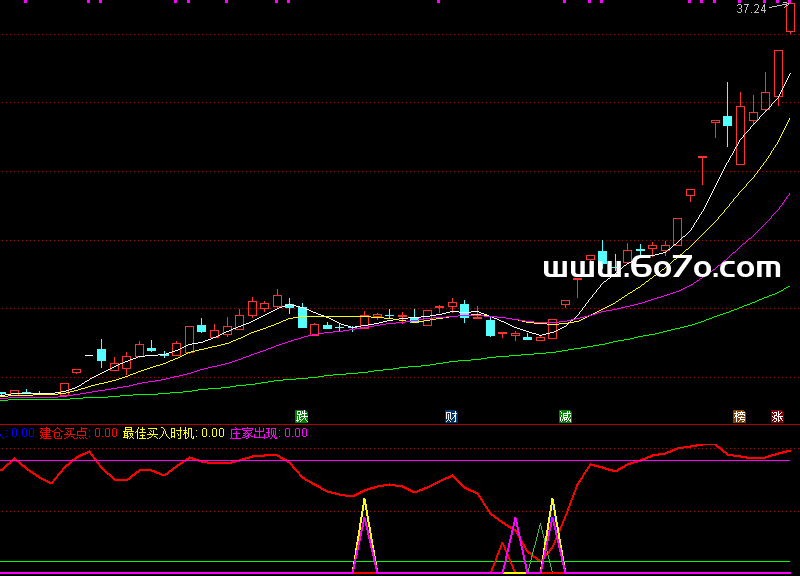Click the 0.00 value after 庄家出现

296,433
